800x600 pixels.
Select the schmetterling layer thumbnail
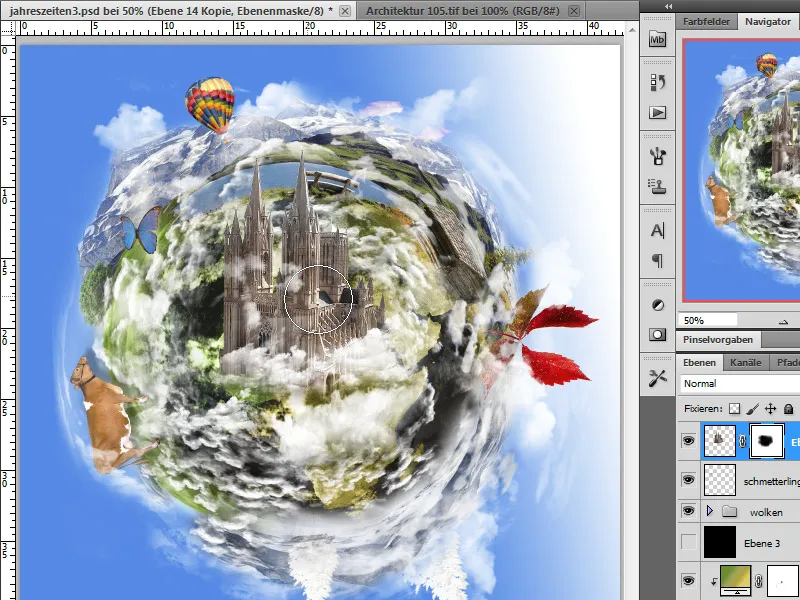pyautogui.click(x=719, y=480)
